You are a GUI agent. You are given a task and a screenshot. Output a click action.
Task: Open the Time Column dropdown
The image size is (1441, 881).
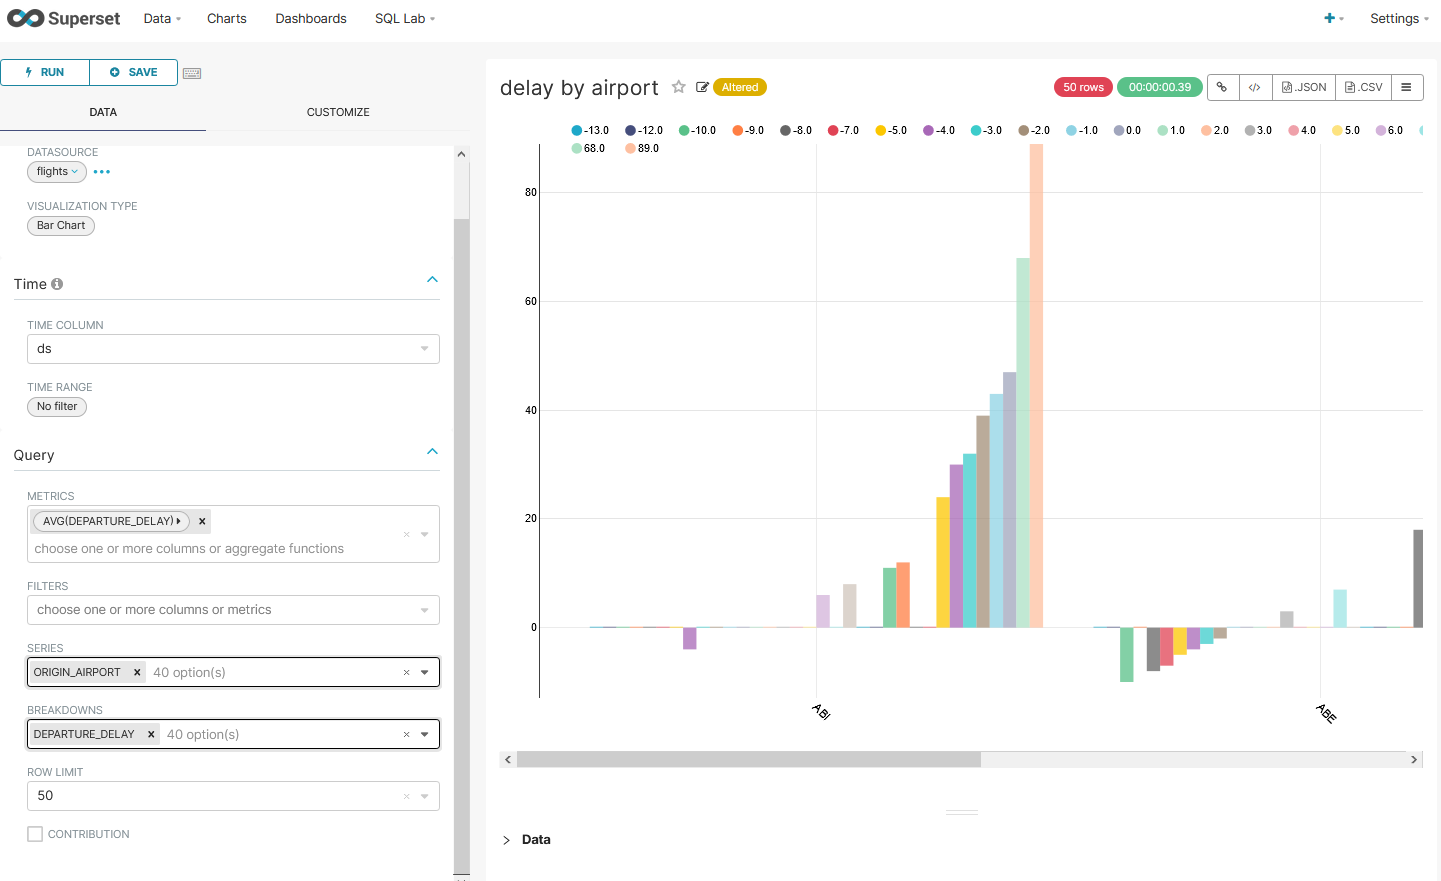pyautogui.click(x=233, y=349)
